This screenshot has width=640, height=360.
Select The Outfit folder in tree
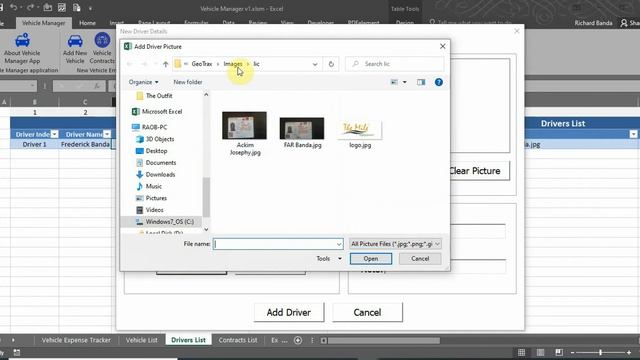pyautogui.click(x=155, y=96)
